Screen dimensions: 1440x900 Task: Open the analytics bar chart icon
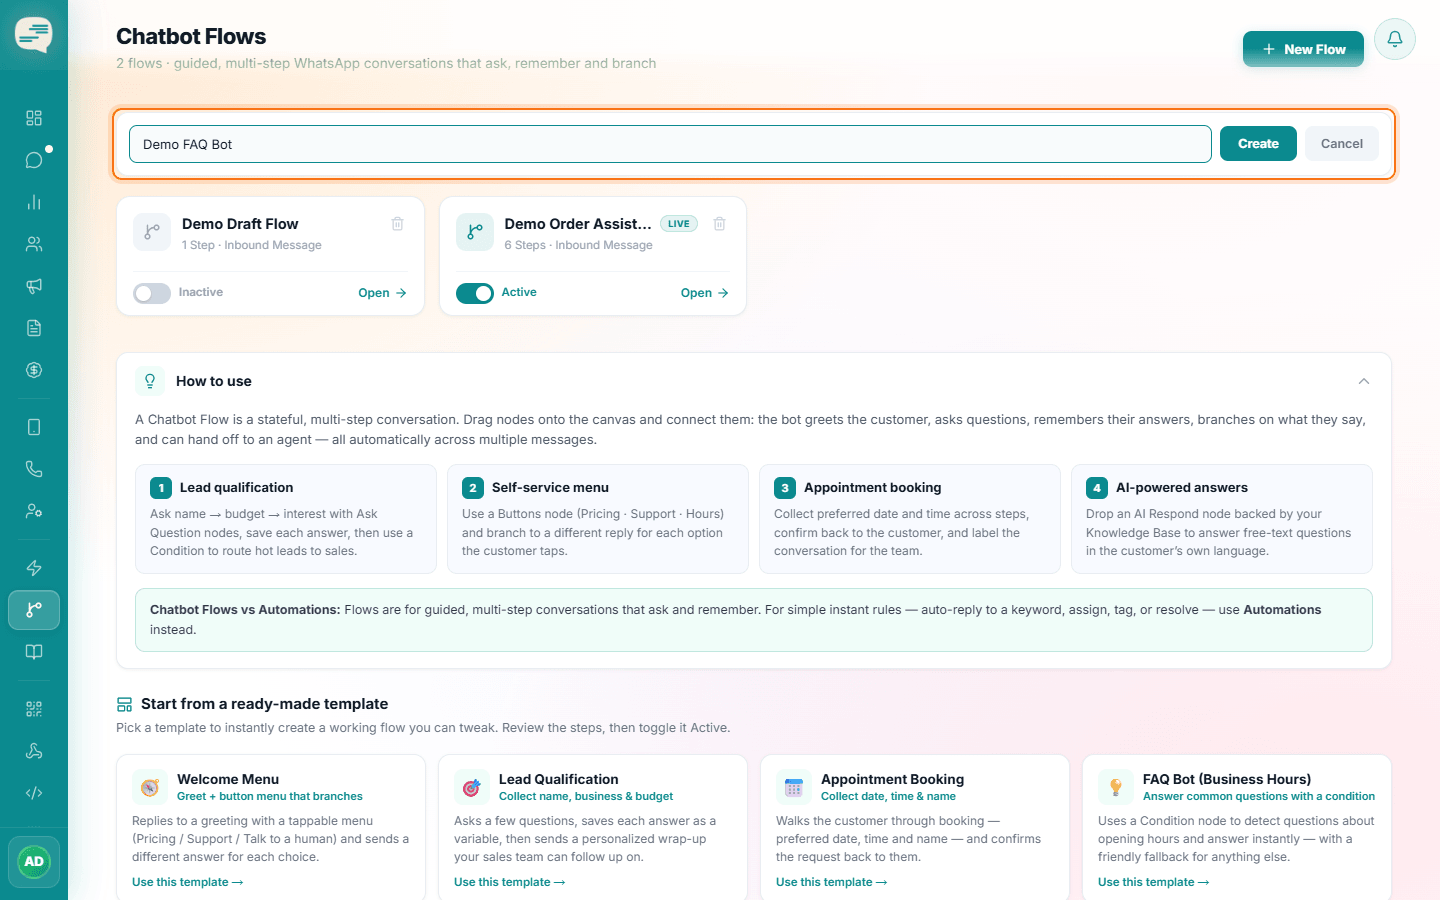(x=34, y=202)
